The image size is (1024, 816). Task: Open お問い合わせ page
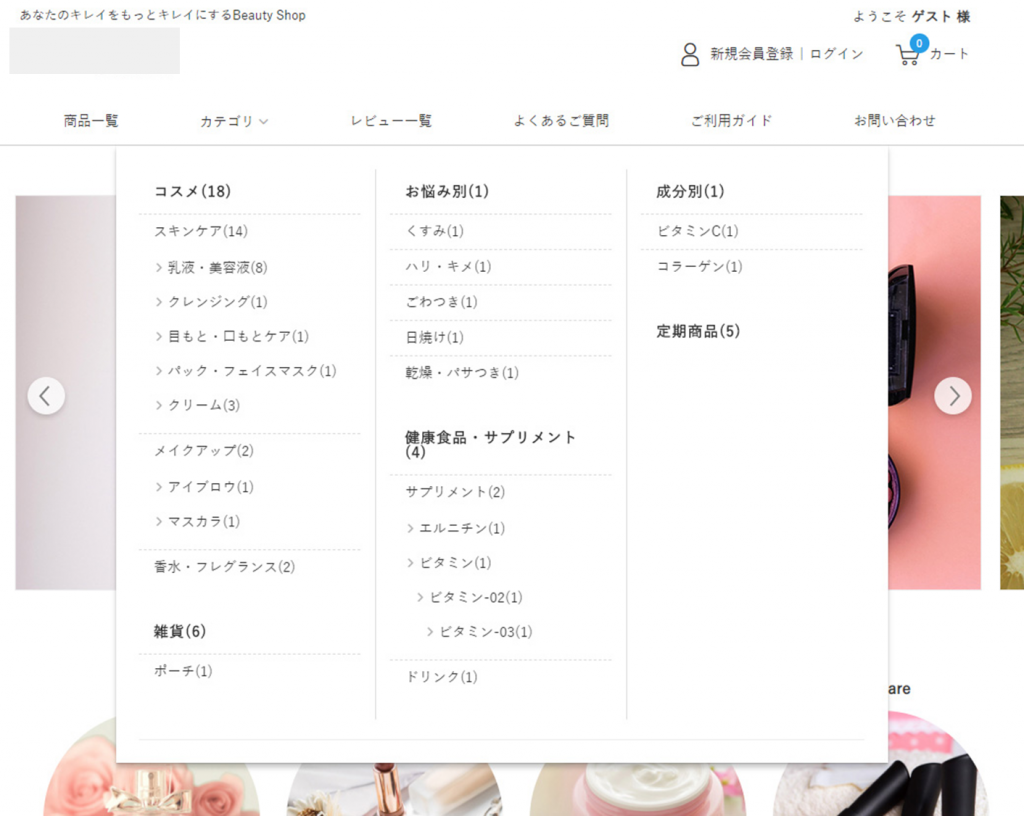895,121
